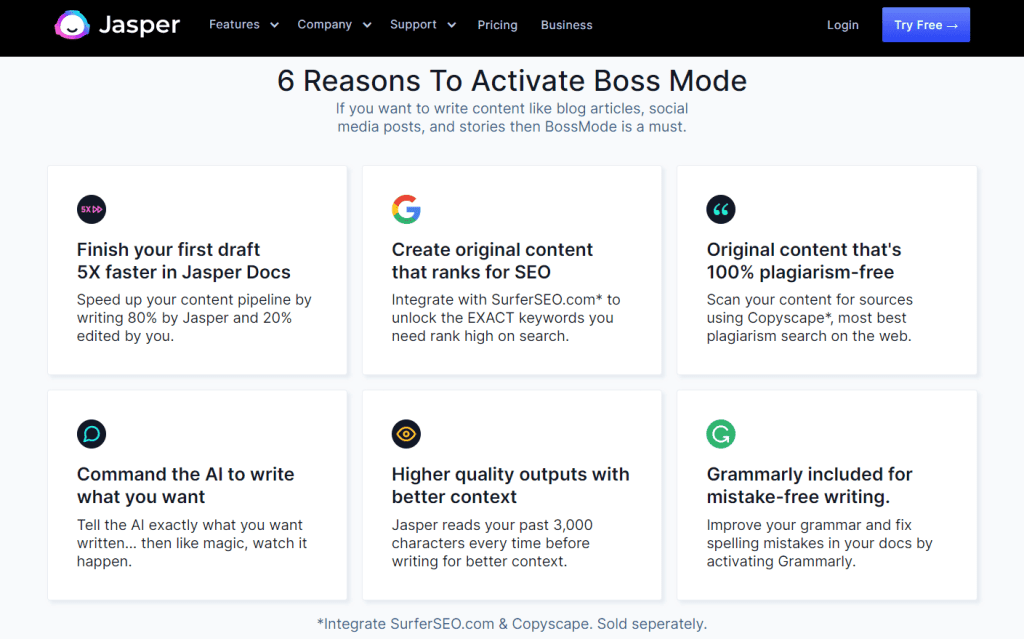The image size is (1024, 639).
Task: Click the '6 Reasons To Activate Boss Mode' heading
Action: tap(512, 81)
